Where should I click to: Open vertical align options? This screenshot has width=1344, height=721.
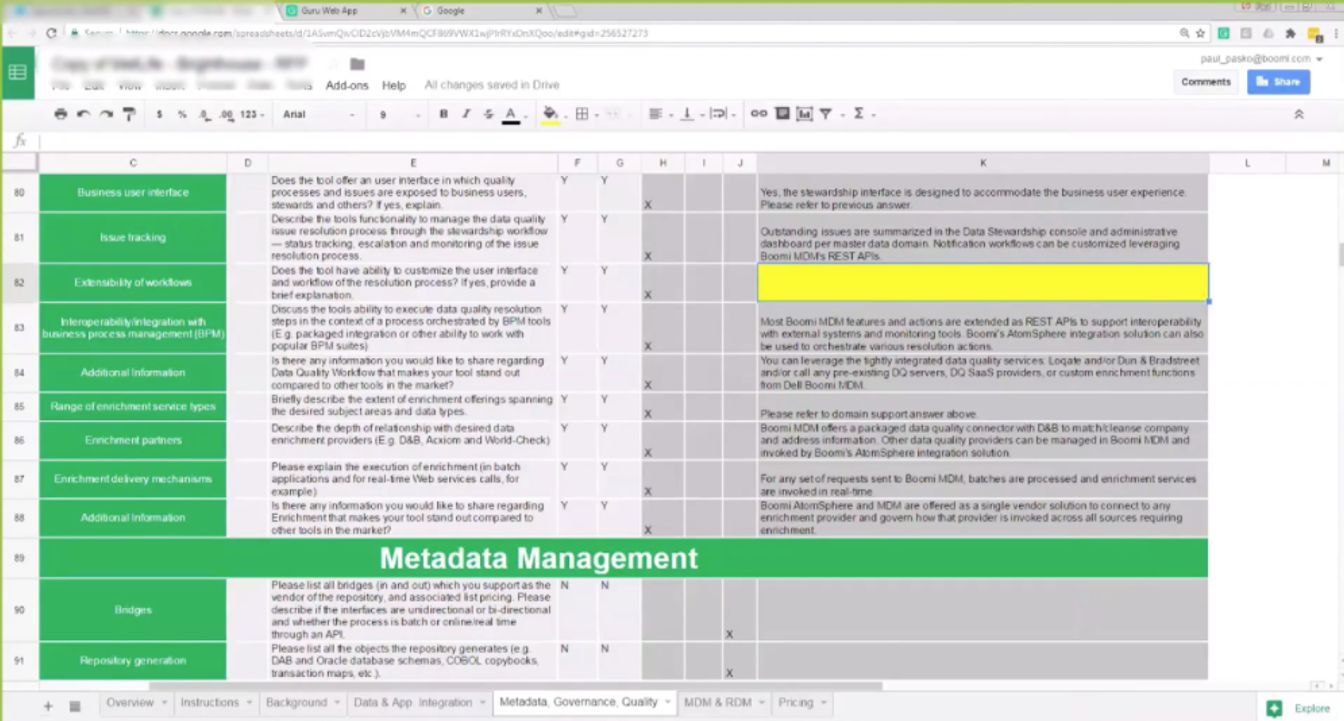click(689, 114)
